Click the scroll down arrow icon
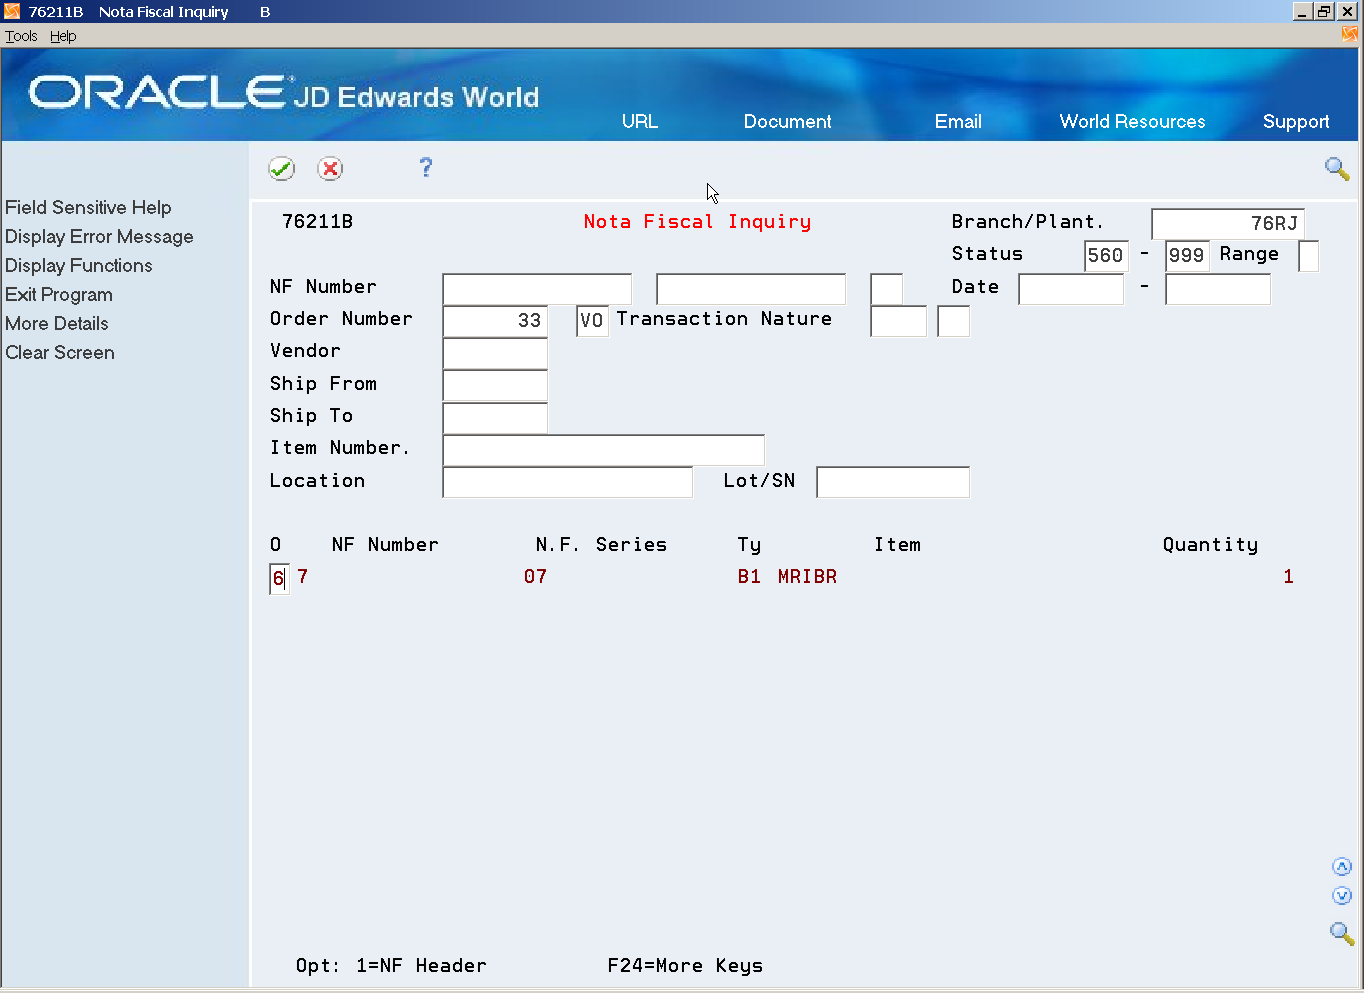Viewport: 1364px width, 993px height. [1342, 896]
